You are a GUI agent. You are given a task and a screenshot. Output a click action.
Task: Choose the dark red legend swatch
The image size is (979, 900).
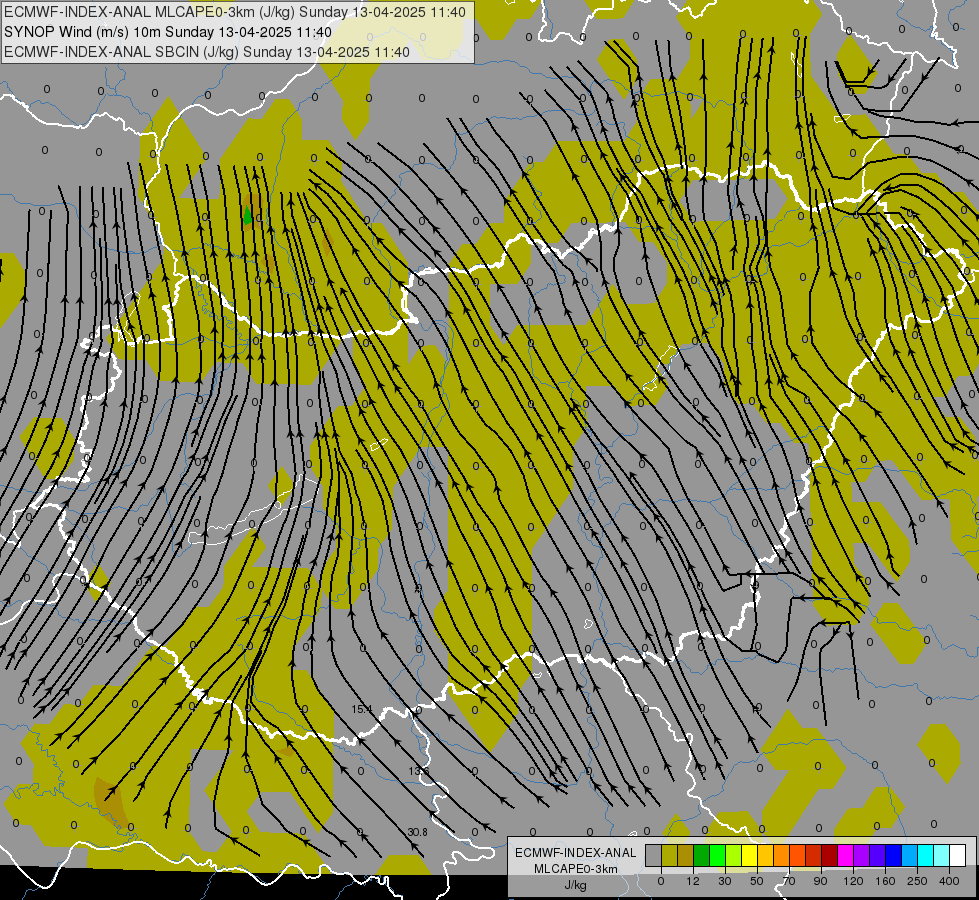[x=830, y=855]
